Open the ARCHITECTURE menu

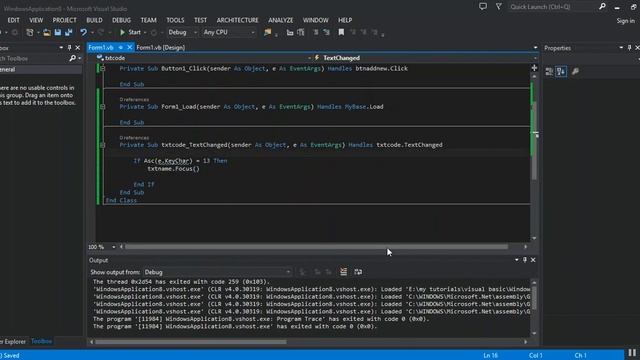(x=237, y=20)
